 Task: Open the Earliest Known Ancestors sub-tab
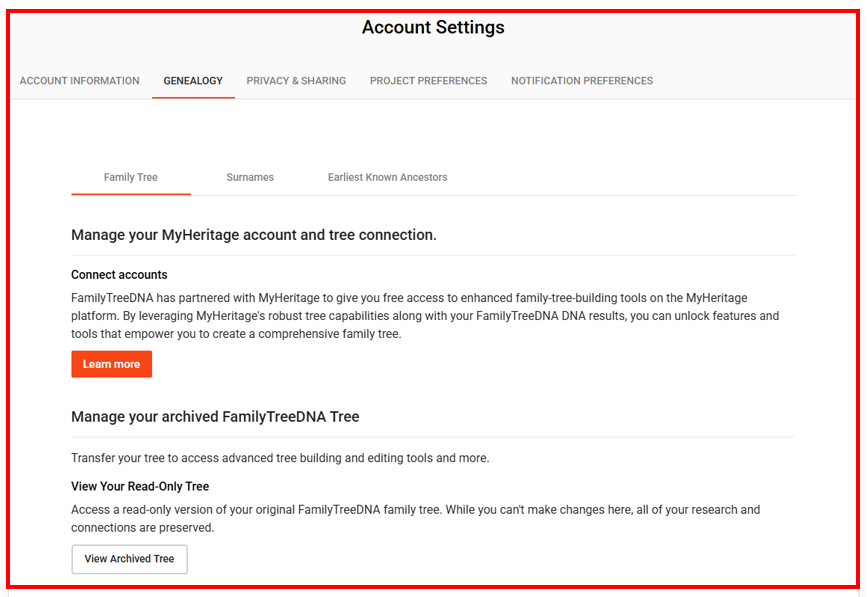point(388,177)
